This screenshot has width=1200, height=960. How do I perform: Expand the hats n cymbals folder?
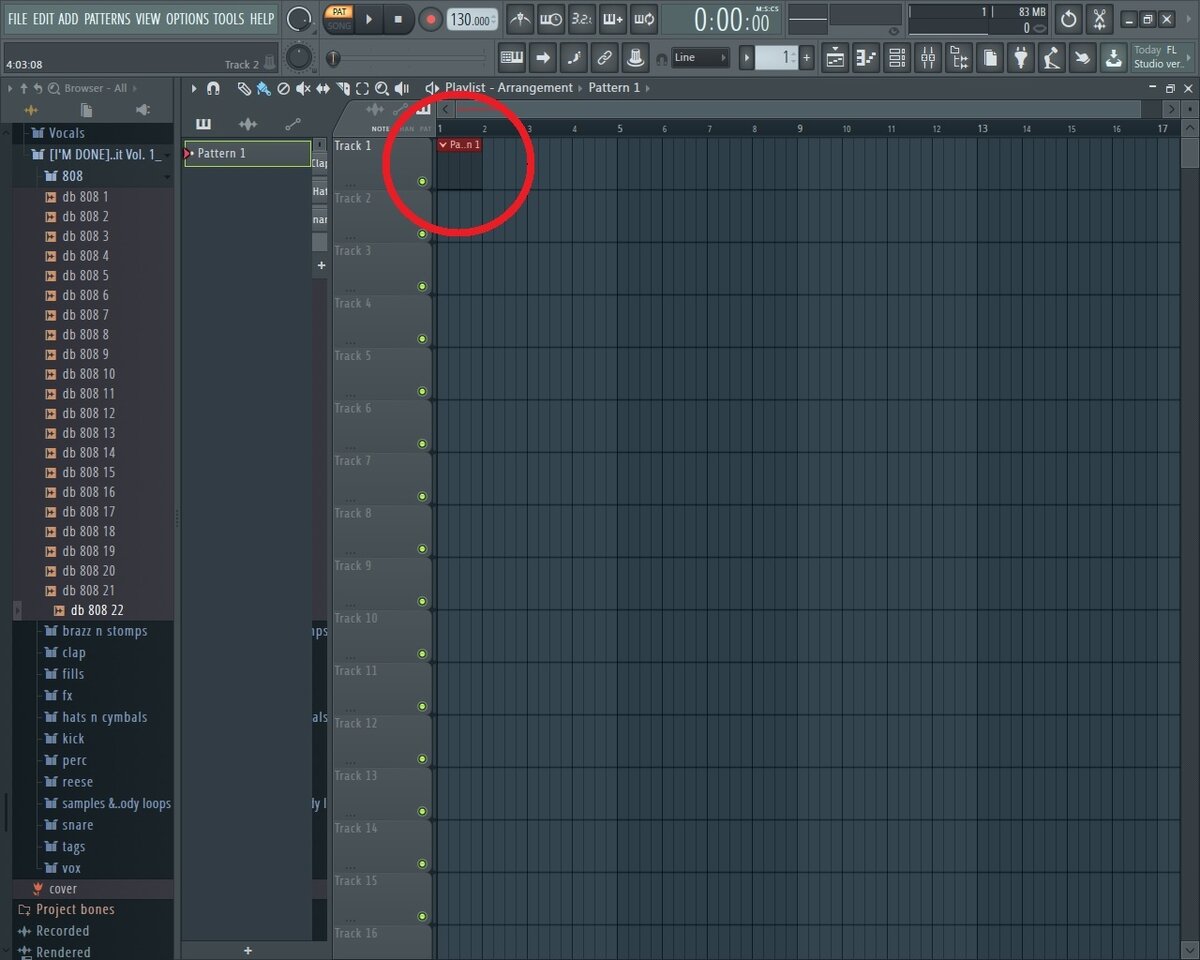coord(104,717)
